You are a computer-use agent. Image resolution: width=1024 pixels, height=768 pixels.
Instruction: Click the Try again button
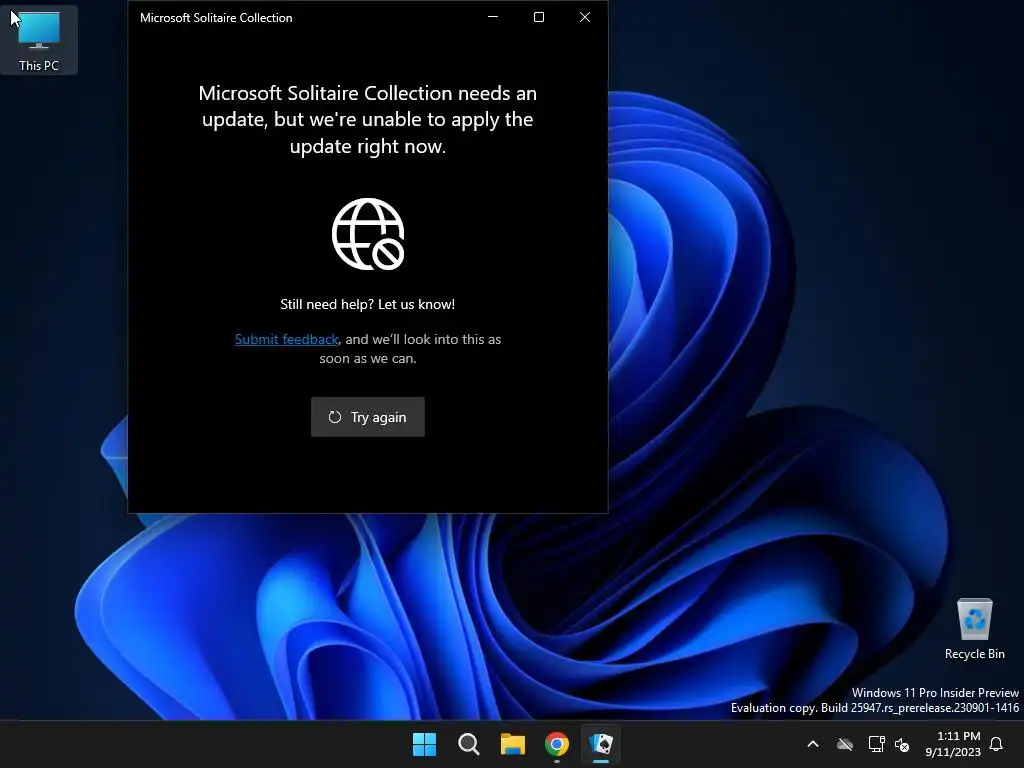[x=368, y=417]
